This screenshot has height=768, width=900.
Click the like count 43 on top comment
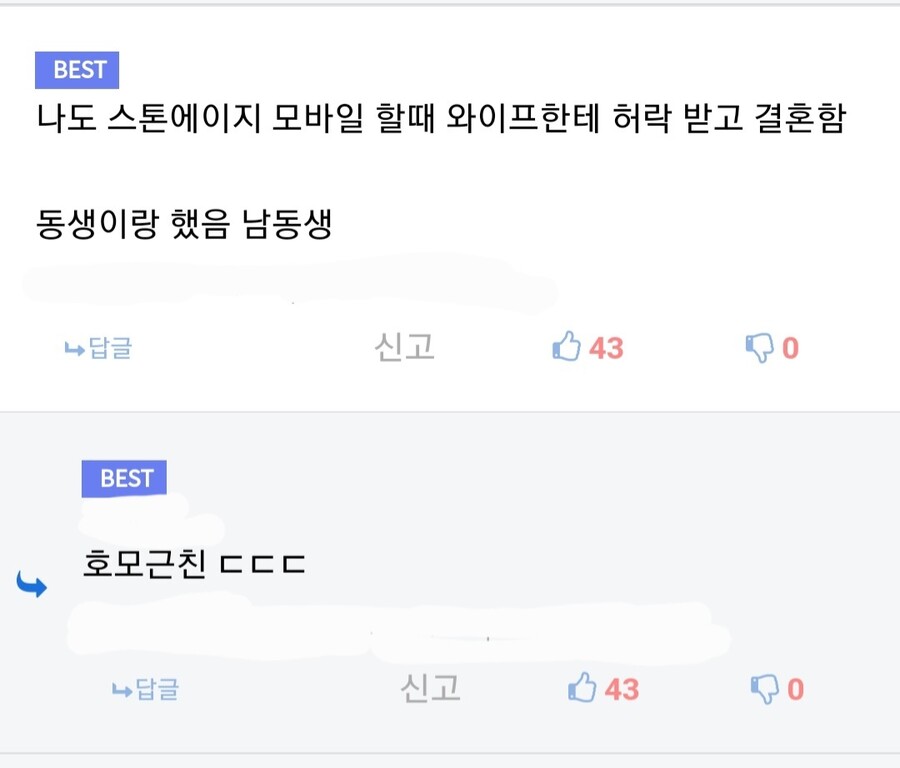(605, 348)
